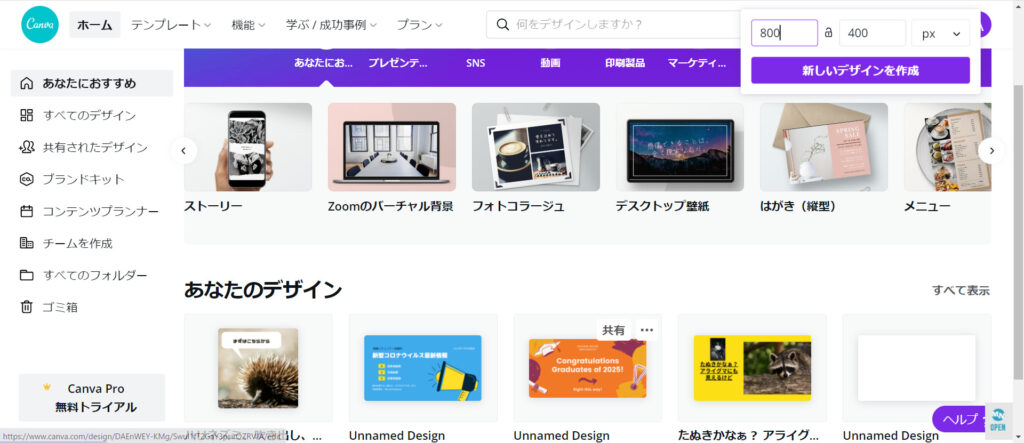
Task: Click the magnifier search icon
Action: pos(502,25)
